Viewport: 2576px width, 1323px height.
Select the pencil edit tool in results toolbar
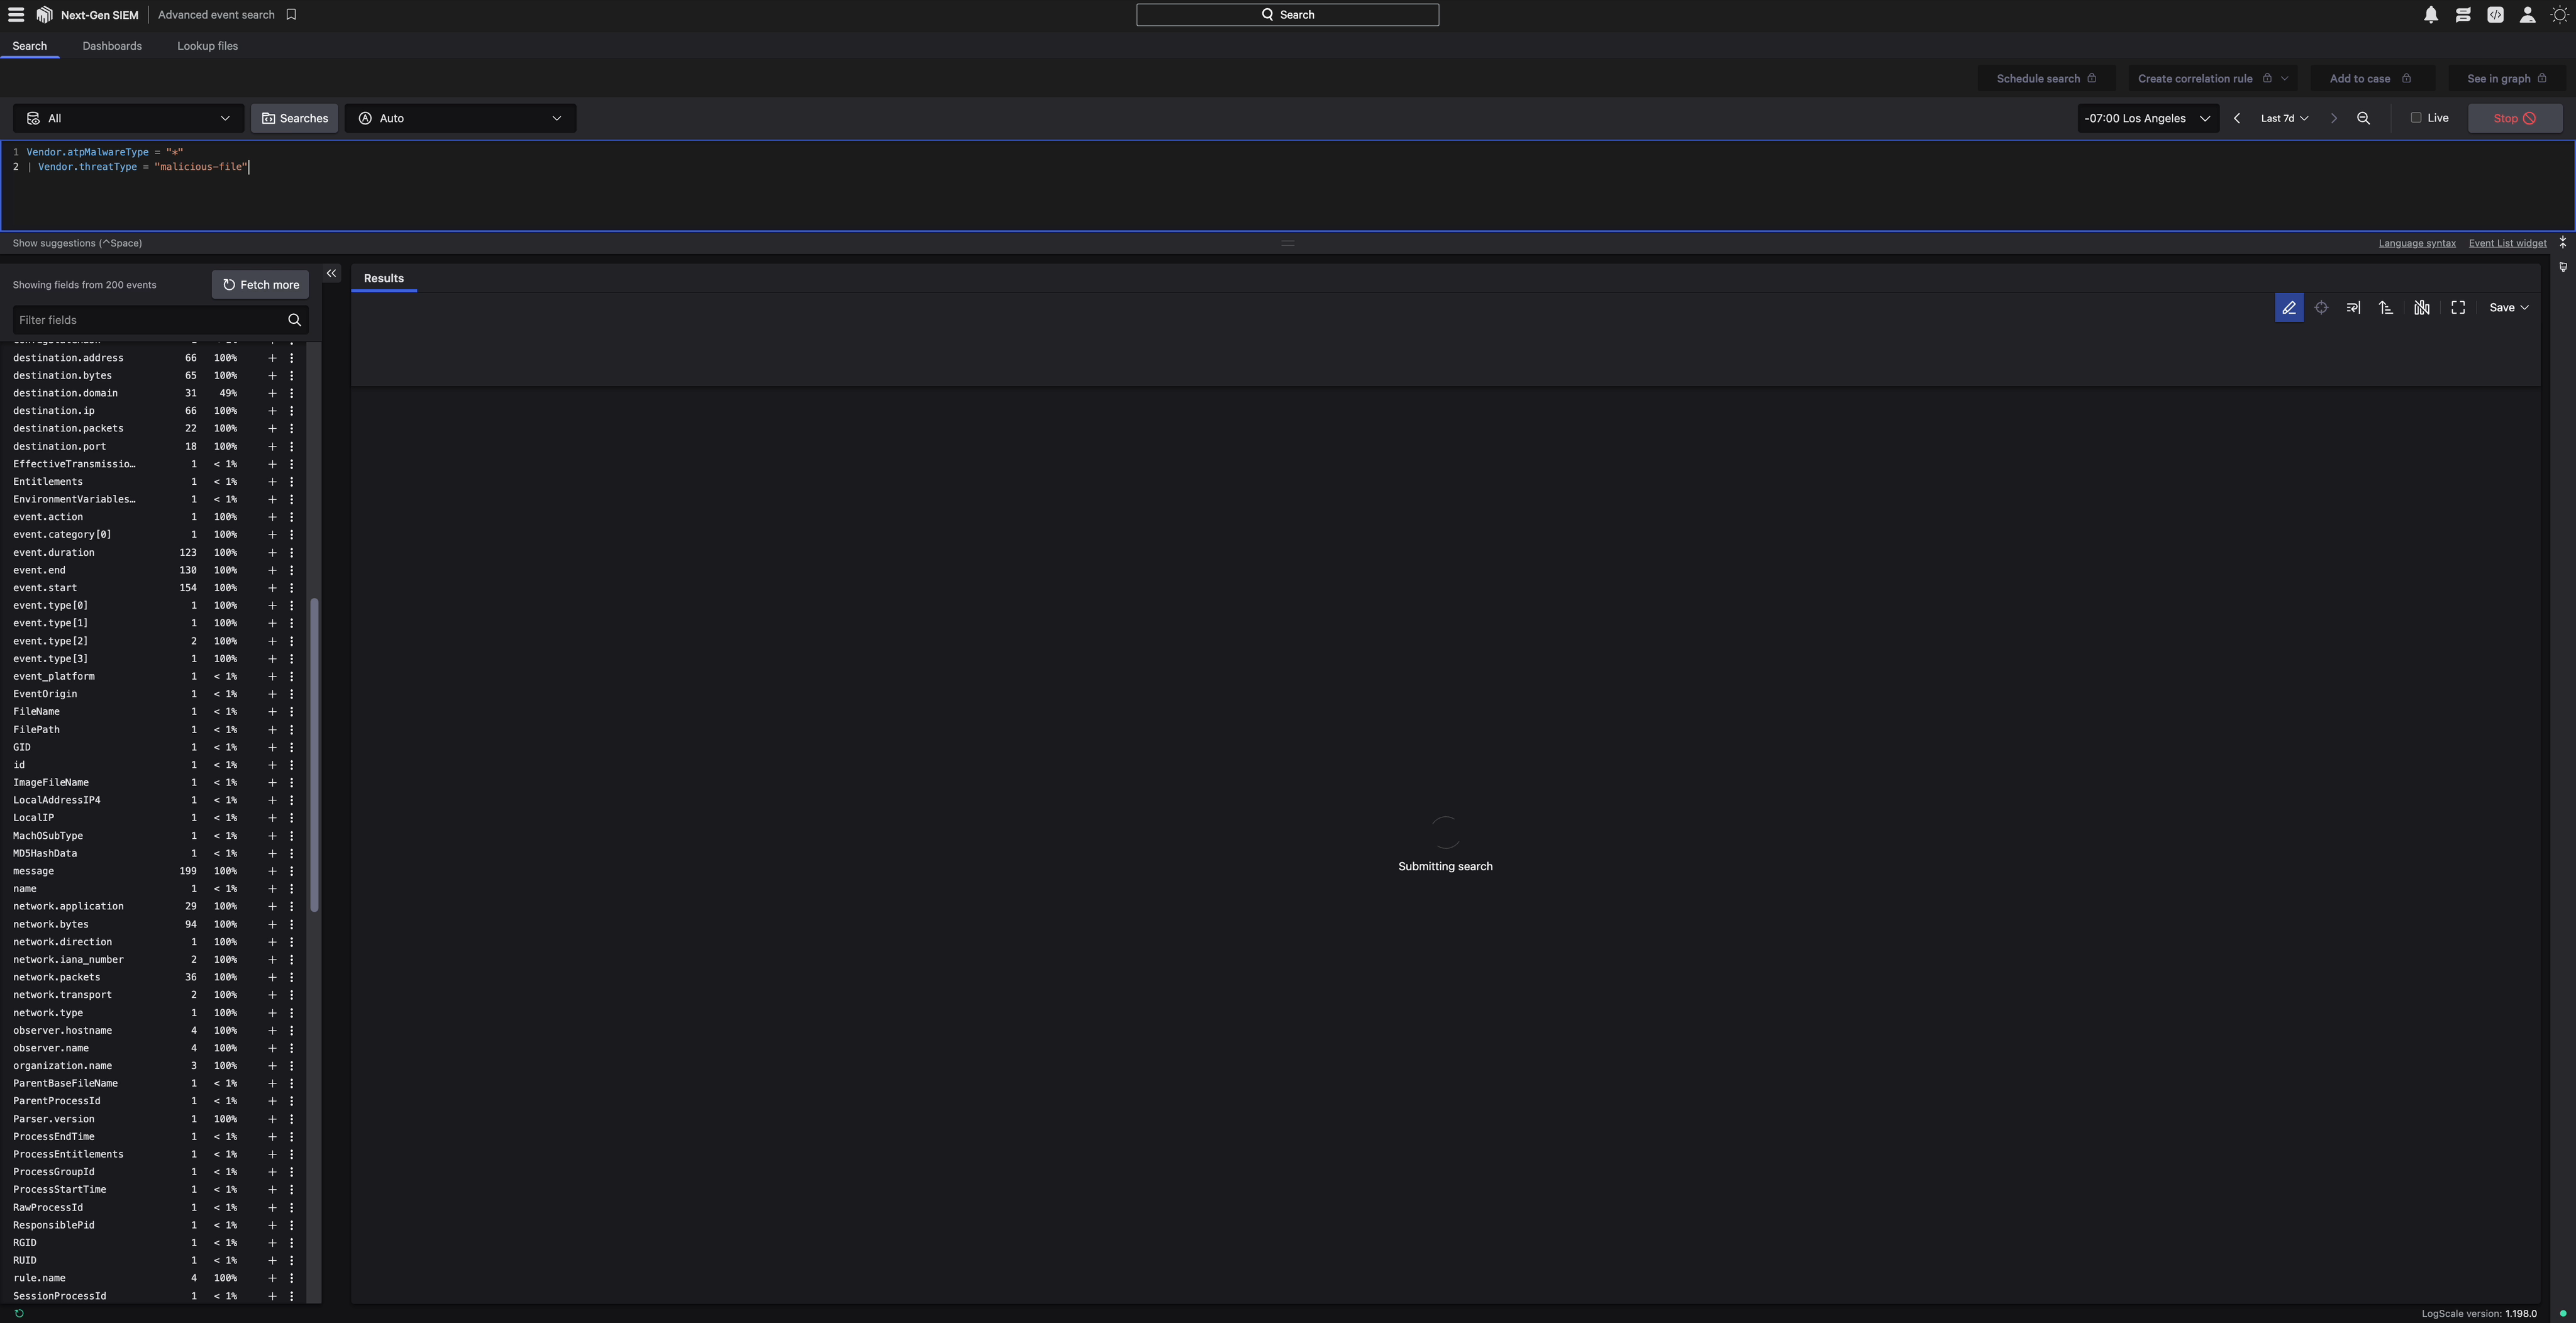click(x=2289, y=307)
